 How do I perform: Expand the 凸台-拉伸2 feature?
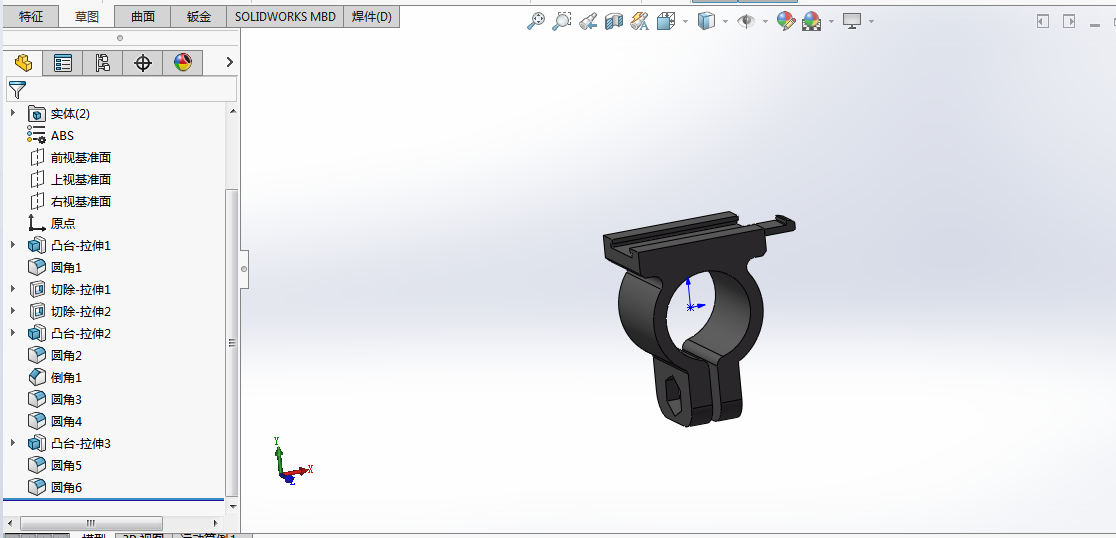pos(12,333)
